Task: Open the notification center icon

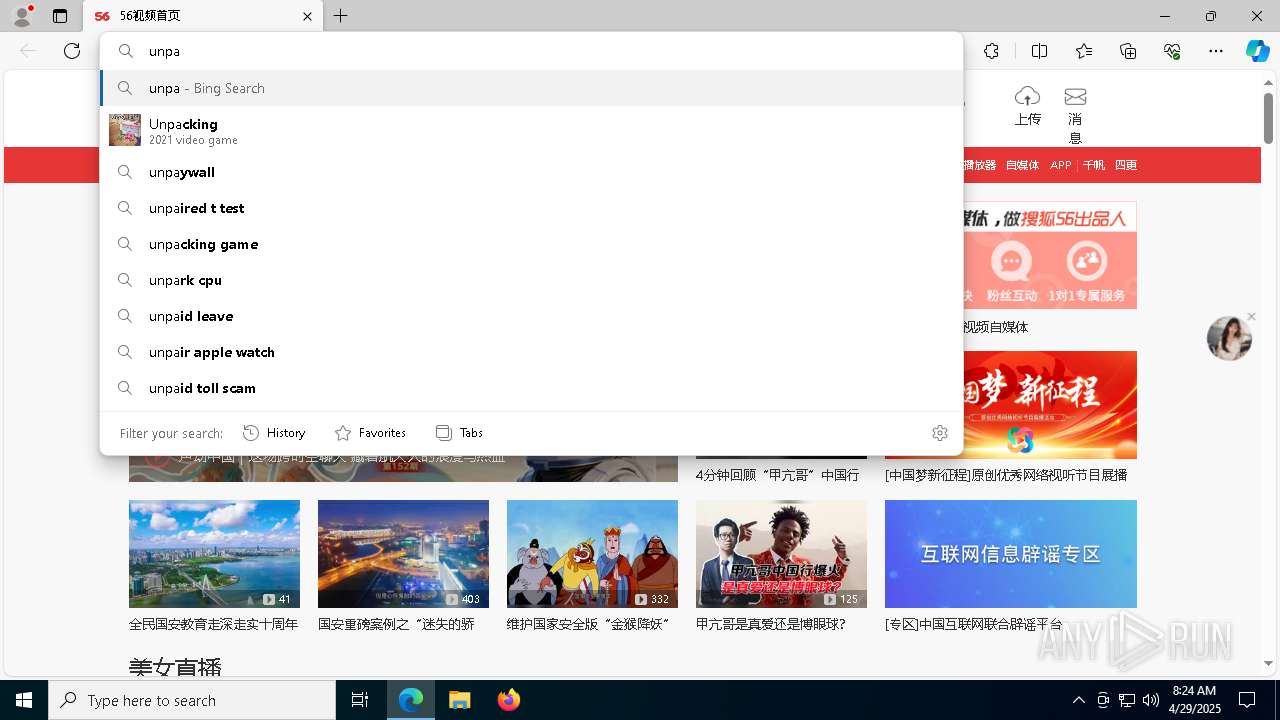Action: tap(1247, 700)
